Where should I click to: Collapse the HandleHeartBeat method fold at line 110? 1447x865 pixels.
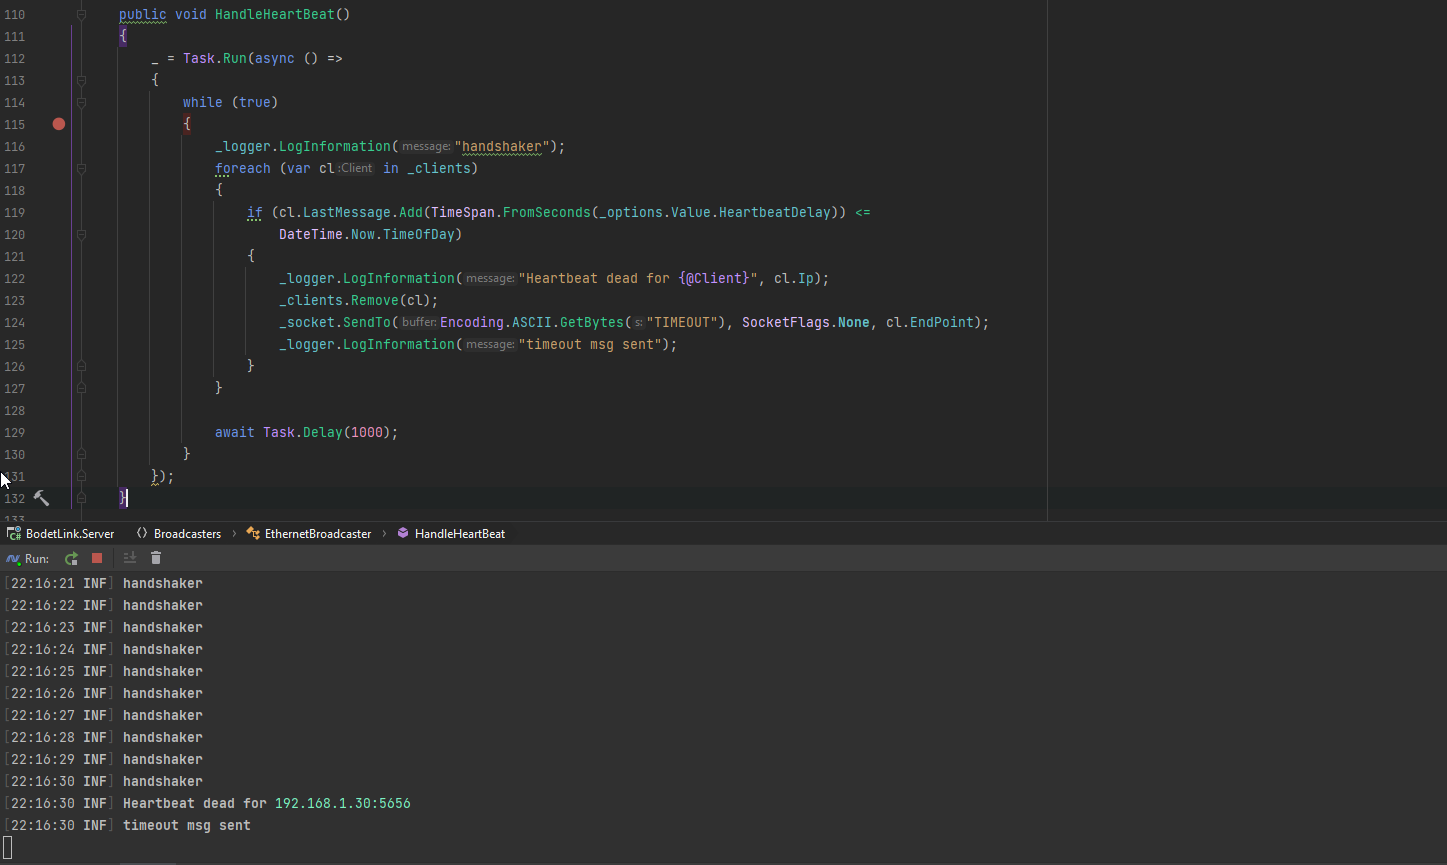pos(82,15)
